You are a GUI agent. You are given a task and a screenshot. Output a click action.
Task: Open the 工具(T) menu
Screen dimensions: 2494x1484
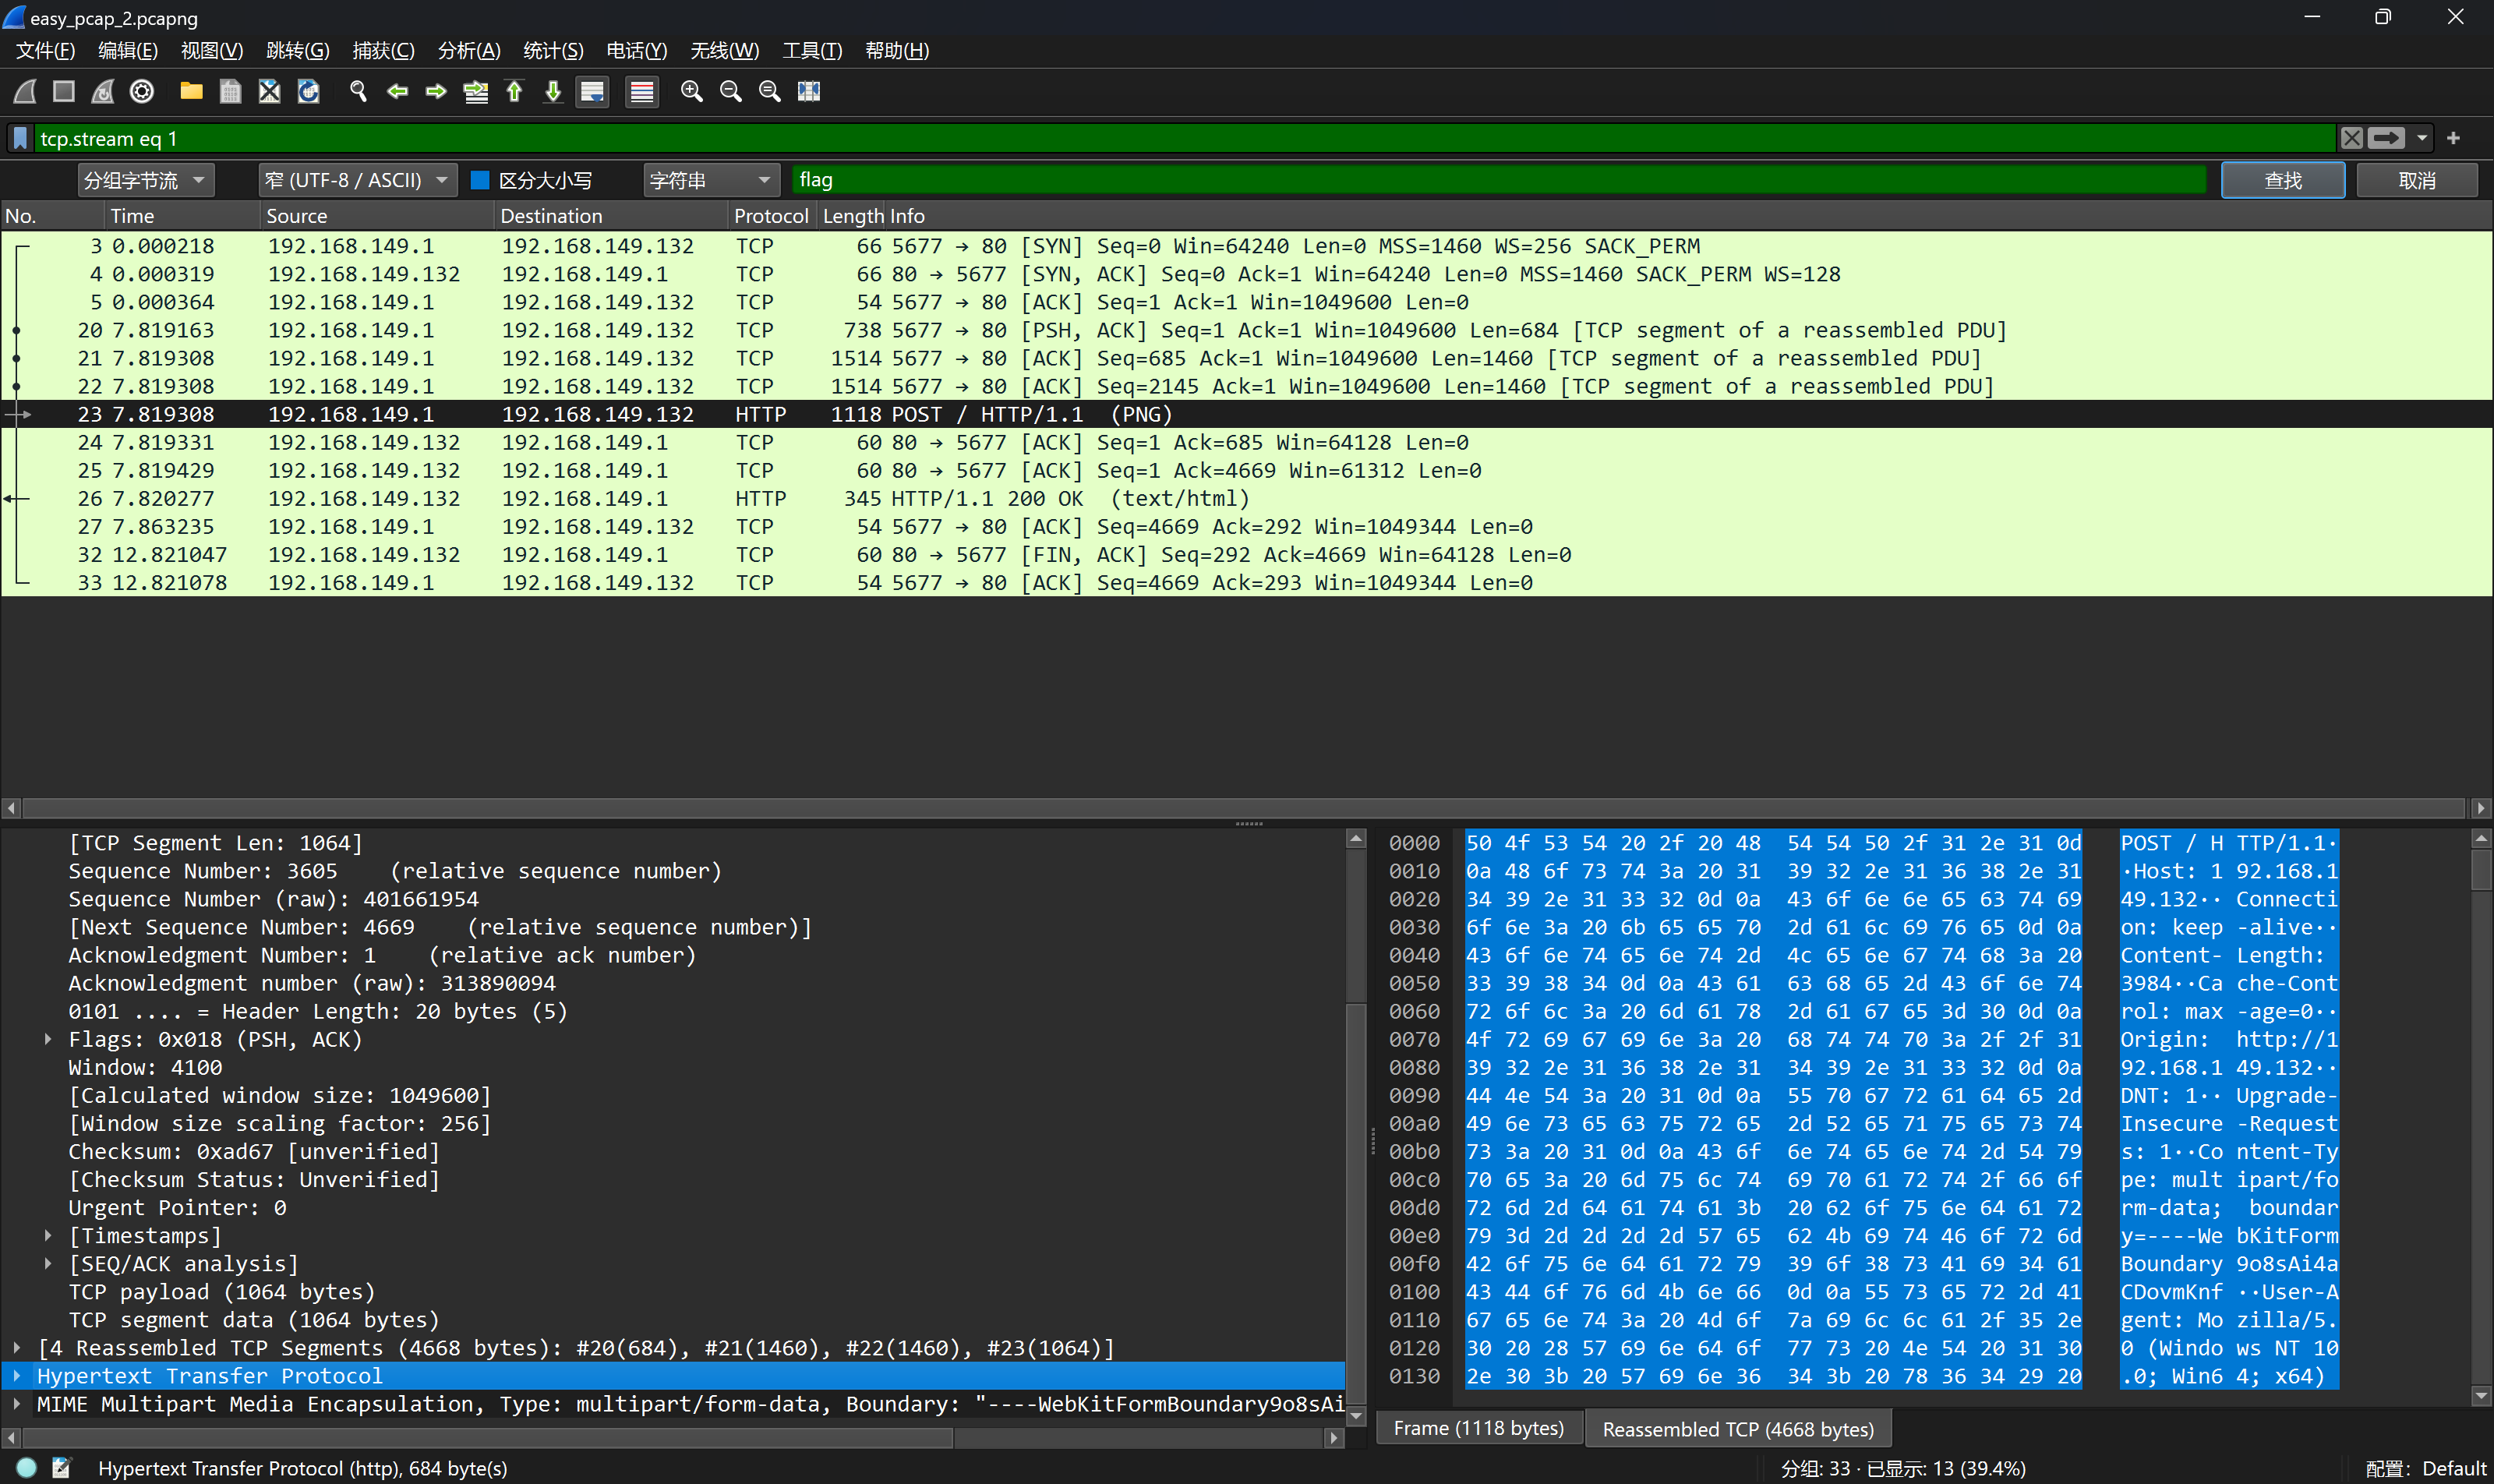pyautogui.click(x=812, y=50)
